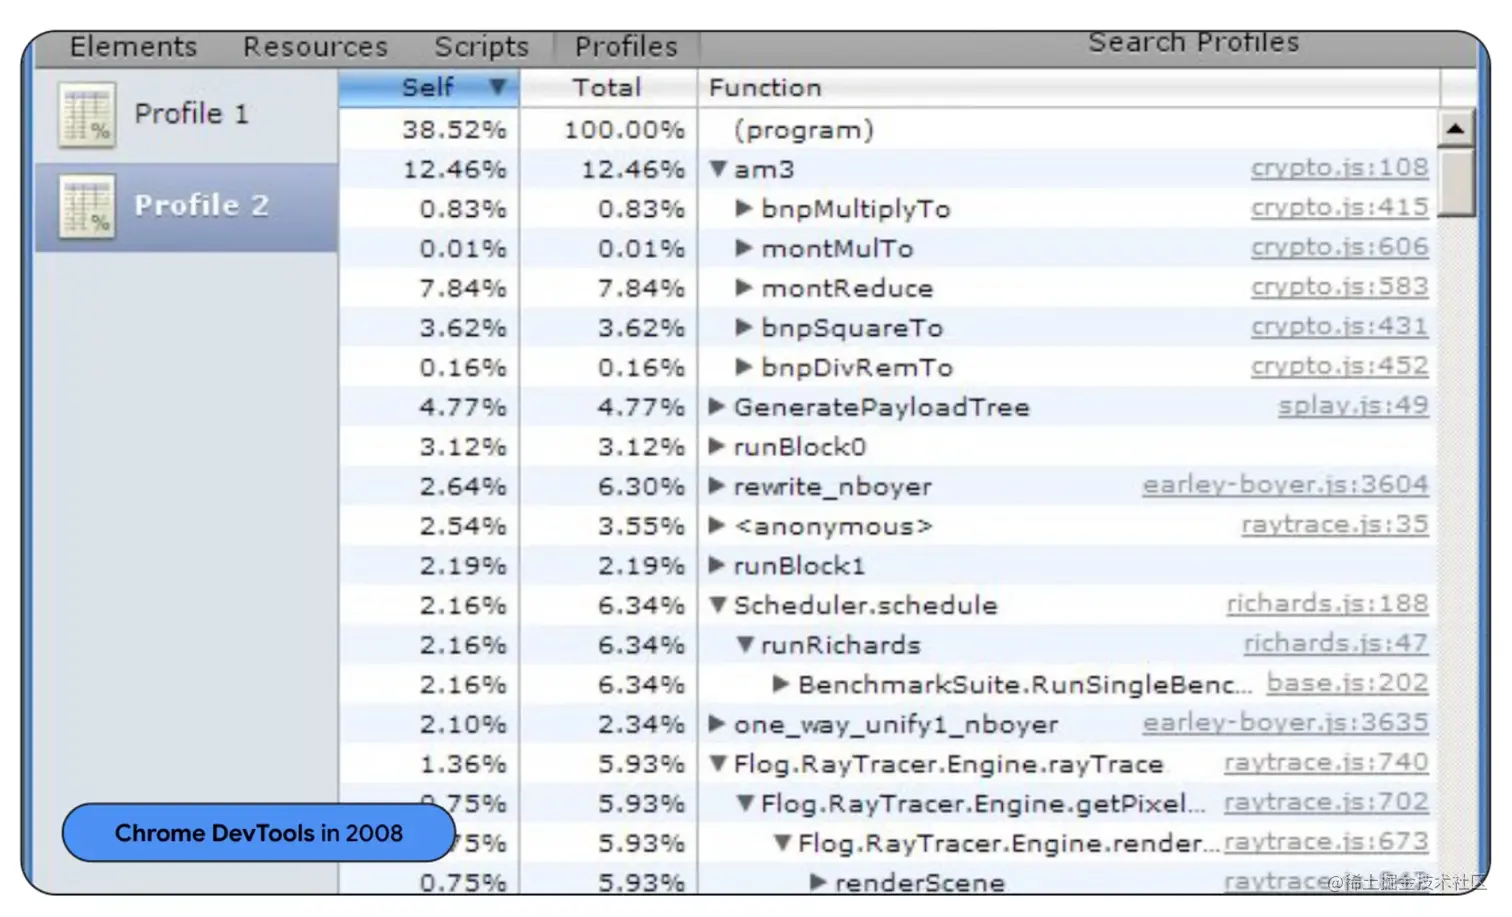Viewport: 1512px width, 917px height.
Task: Expand the <anonymous> function row
Action: pos(717,525)
